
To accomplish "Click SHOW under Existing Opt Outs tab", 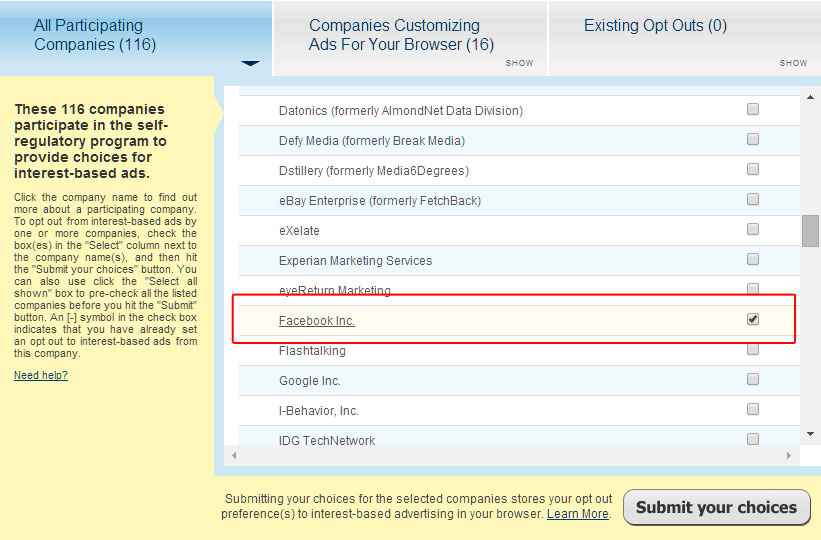I will [793, 63].
